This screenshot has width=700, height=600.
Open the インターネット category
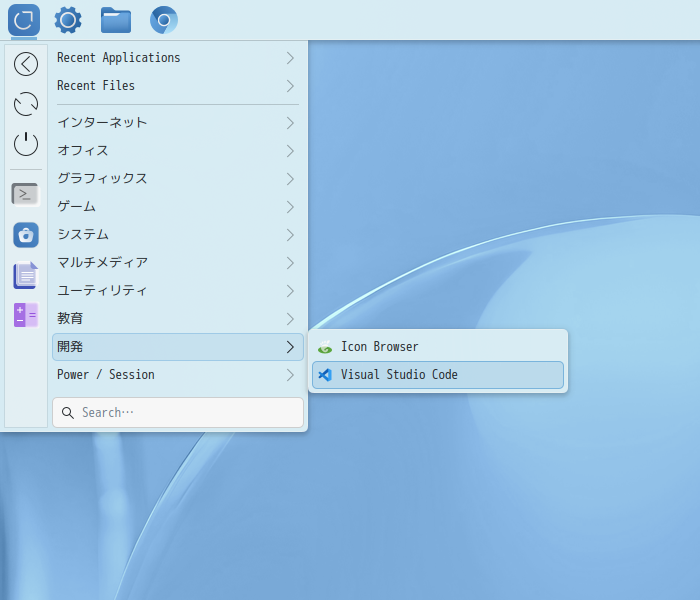tap(178, 123)
